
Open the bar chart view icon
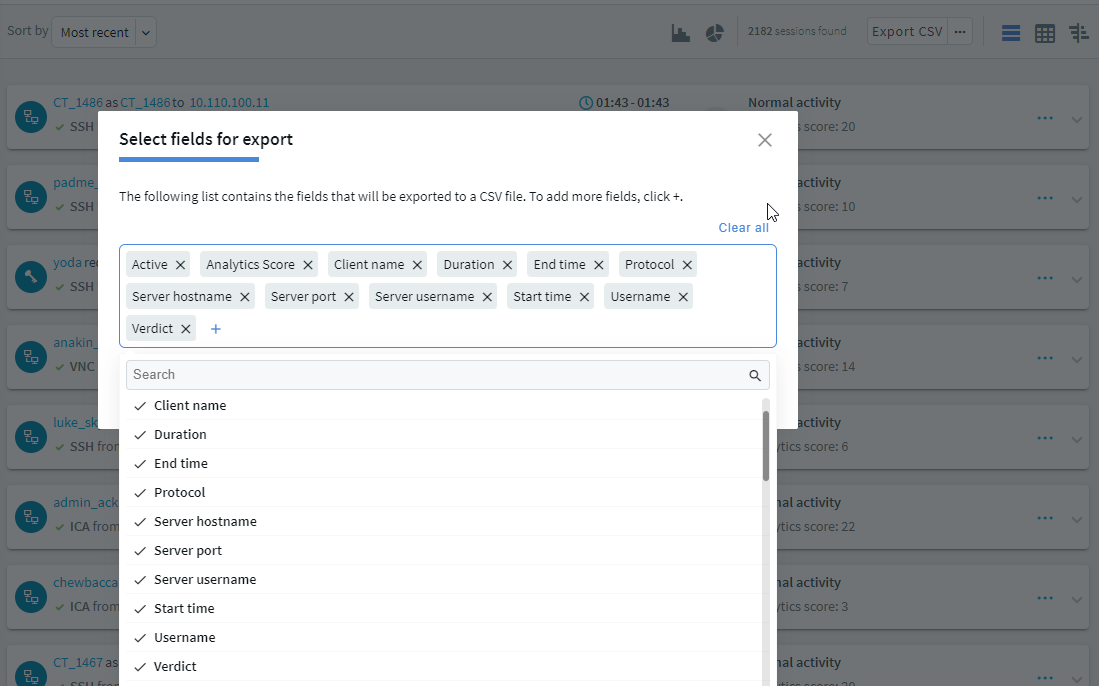681,33
